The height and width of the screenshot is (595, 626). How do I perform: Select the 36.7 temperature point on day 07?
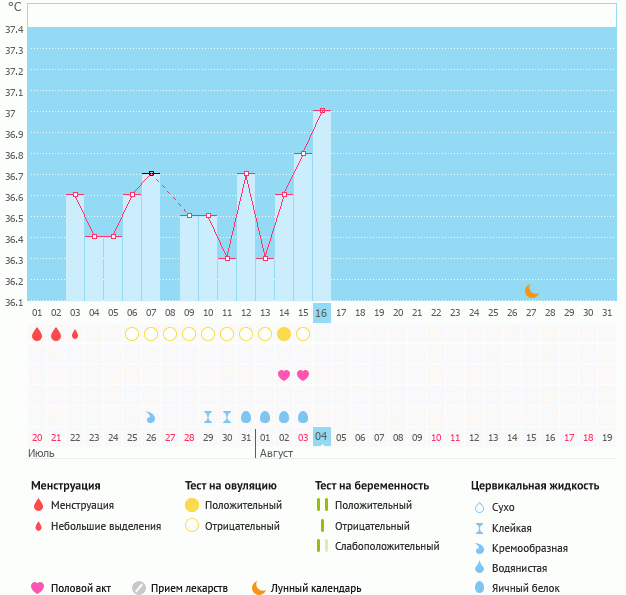click(151, 174)
